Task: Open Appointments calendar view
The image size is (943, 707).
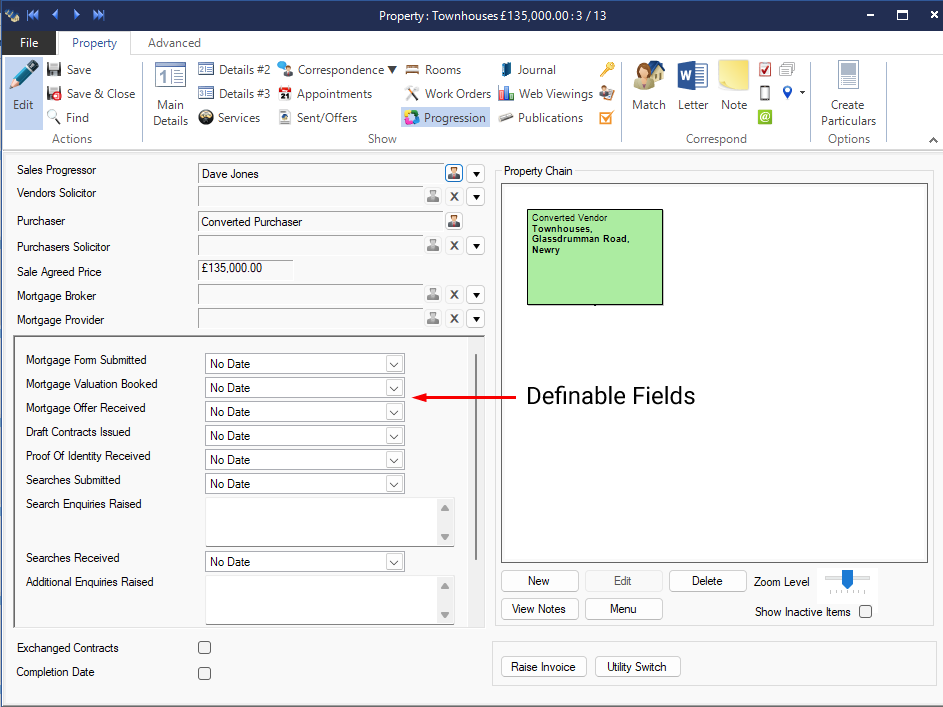Action: tap(325, 94)
